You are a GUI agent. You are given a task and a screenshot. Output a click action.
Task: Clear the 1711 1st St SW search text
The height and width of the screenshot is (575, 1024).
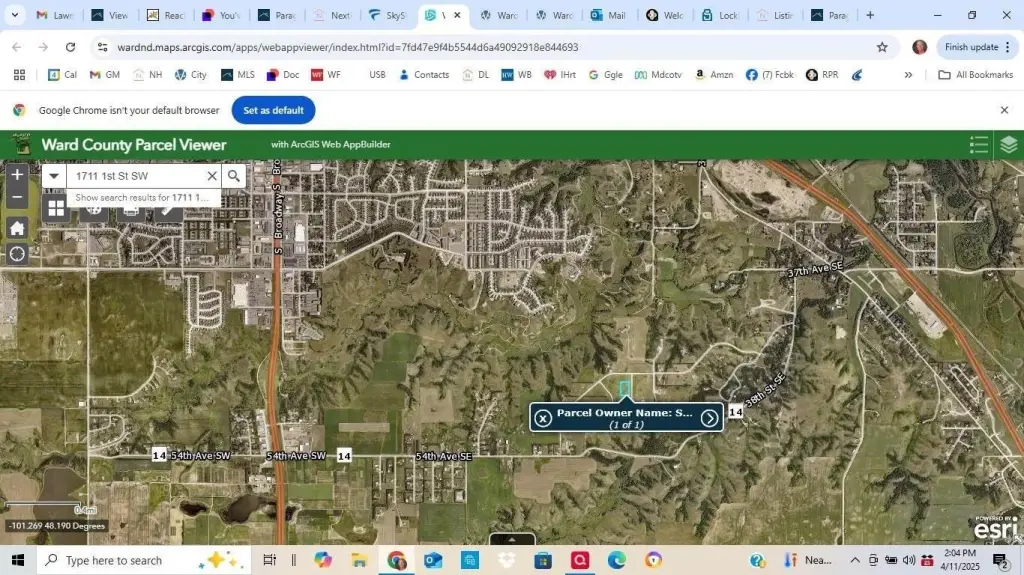(x=212, y=176)
